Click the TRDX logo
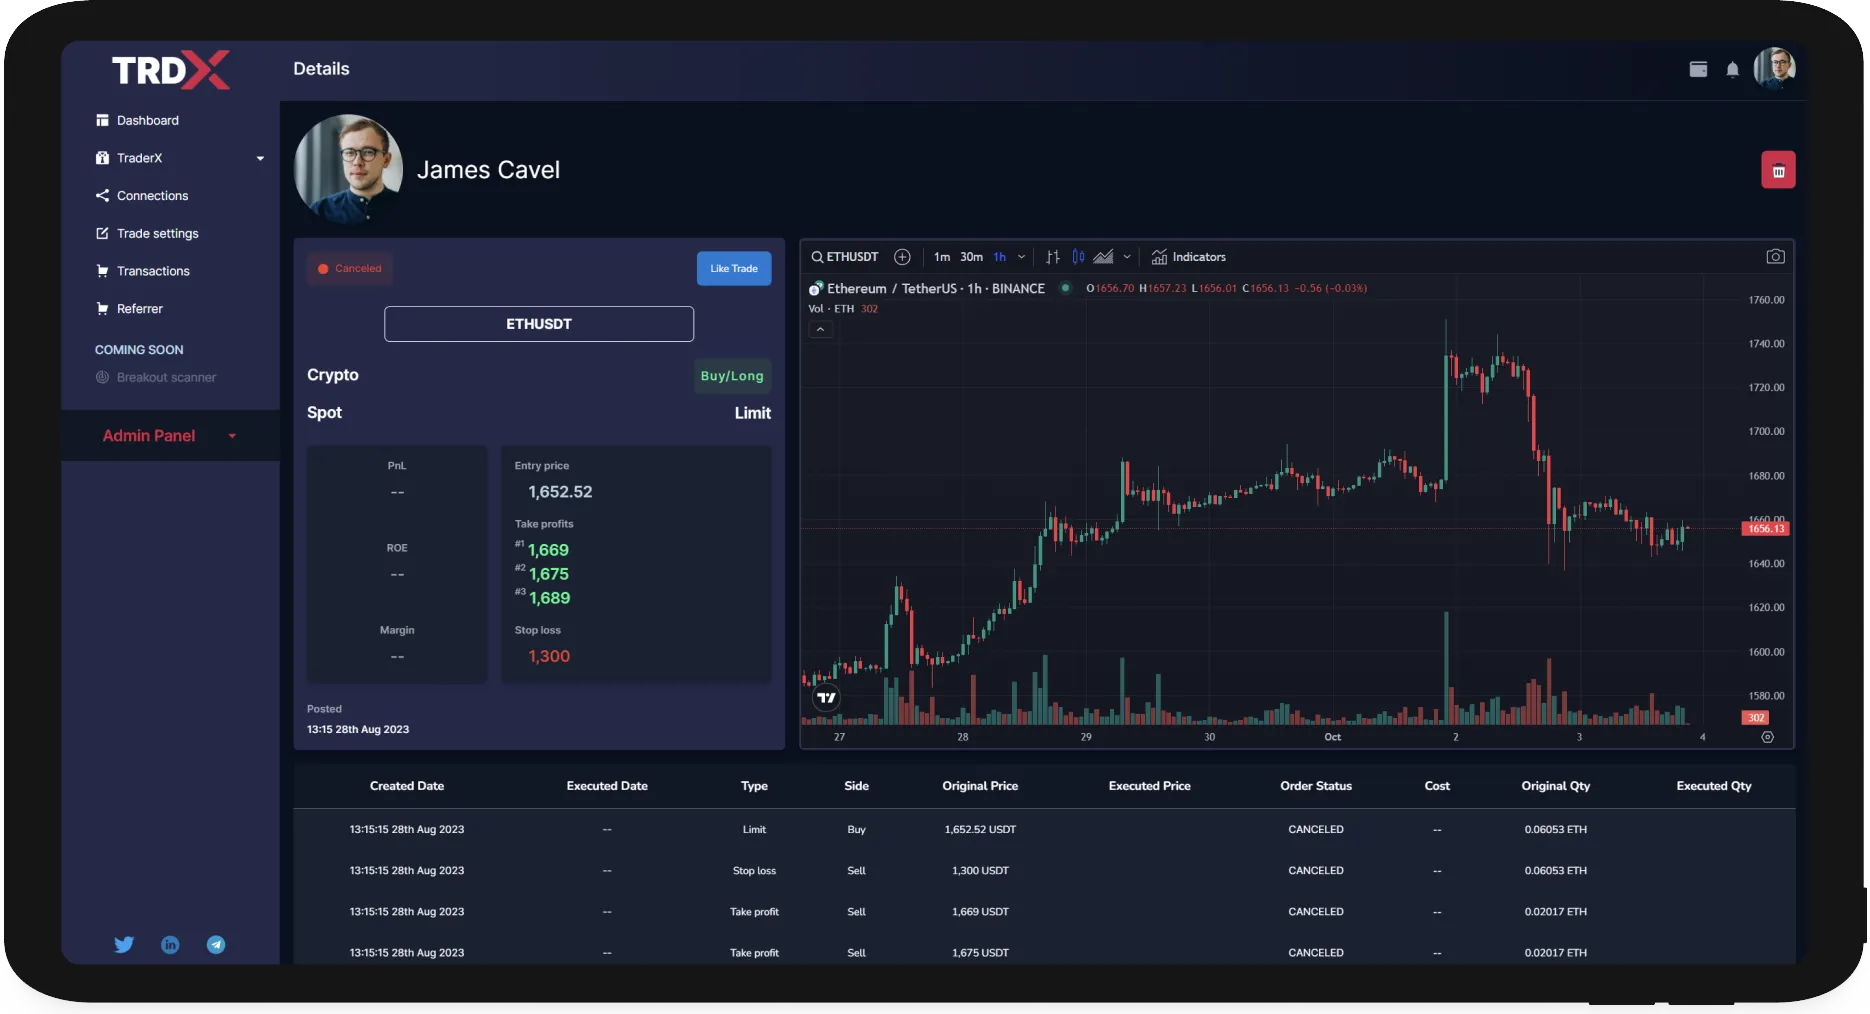 tap(171, 70)
